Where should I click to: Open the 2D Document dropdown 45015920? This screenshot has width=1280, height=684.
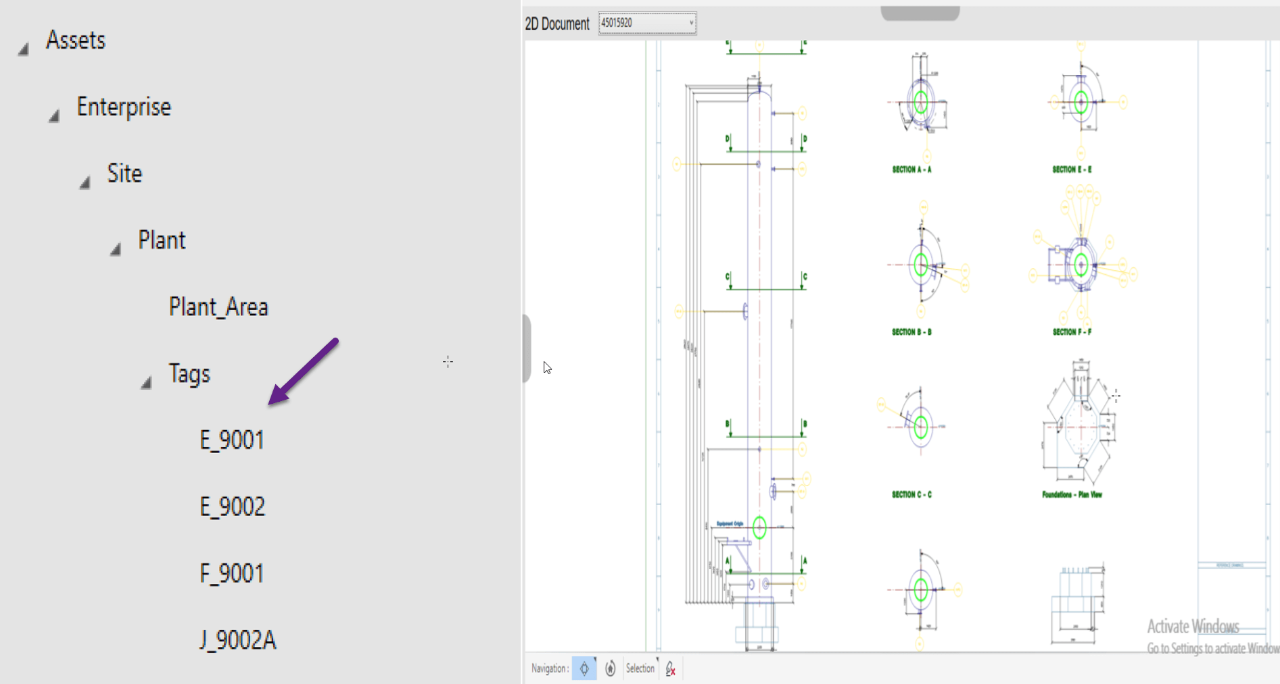(x=647, y=23)
